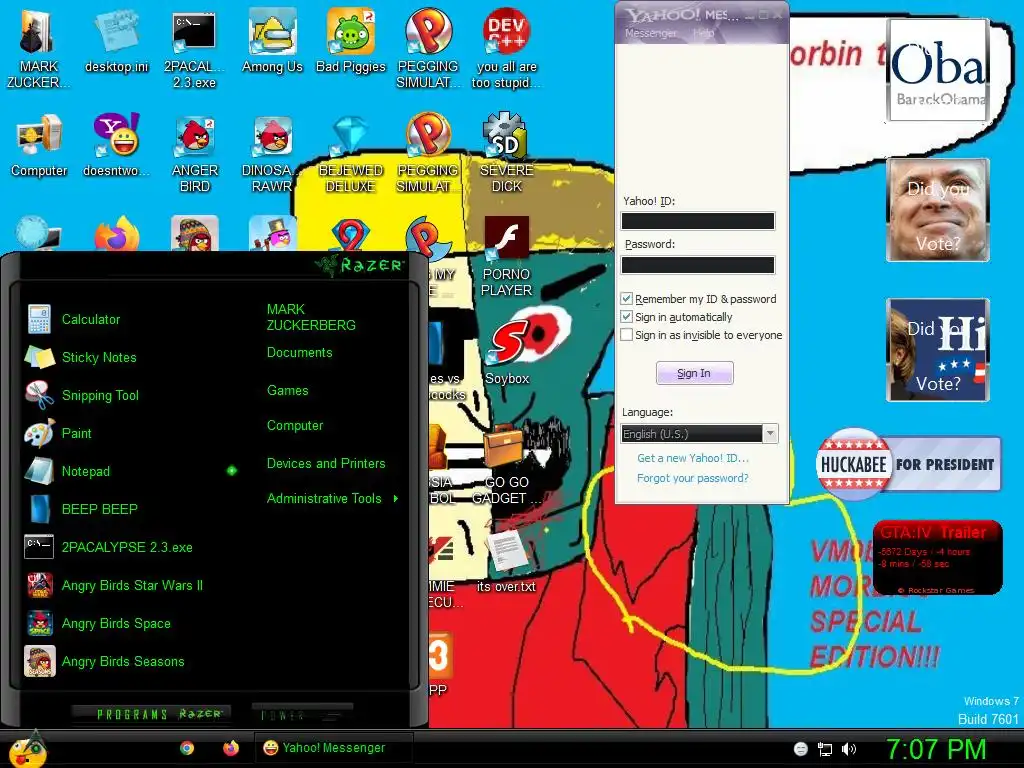
Task: Click the Yahoo! ID input field
Action: pos(697,221)
